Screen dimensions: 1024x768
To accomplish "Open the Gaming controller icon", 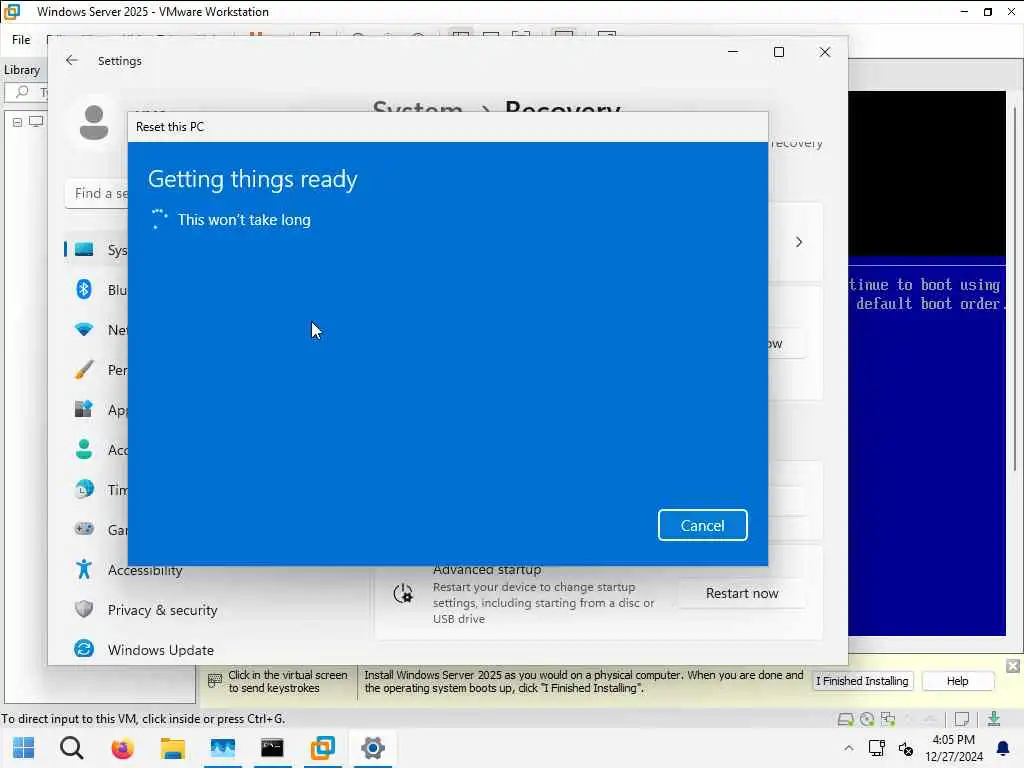I will pyautogui.click(x=84, y=529).
